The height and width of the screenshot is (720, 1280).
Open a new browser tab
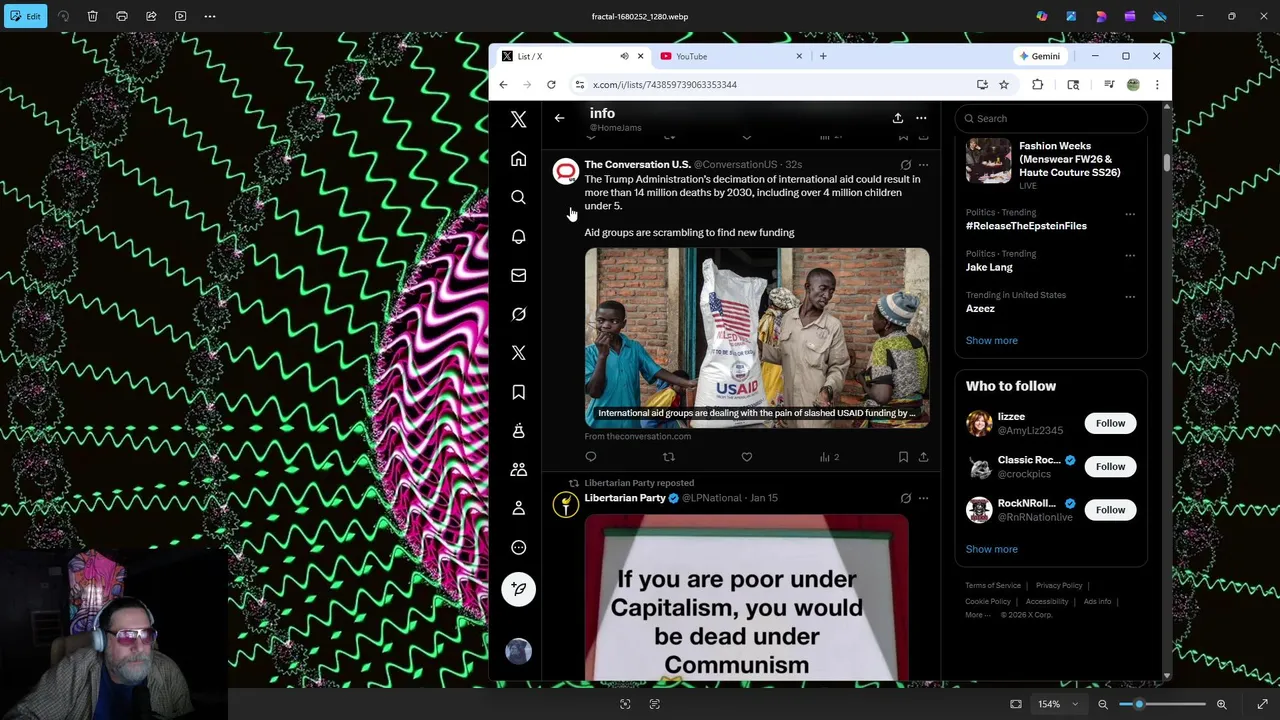pos(823,56)
